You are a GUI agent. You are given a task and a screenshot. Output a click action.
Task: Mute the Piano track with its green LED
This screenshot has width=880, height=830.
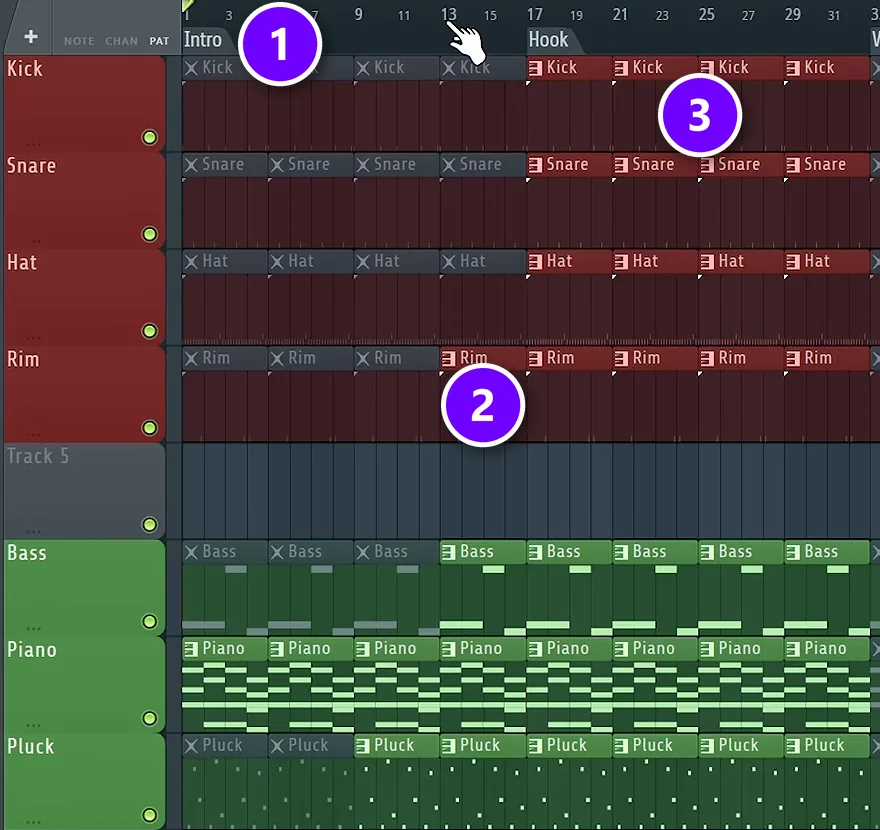tap(149, 718)
